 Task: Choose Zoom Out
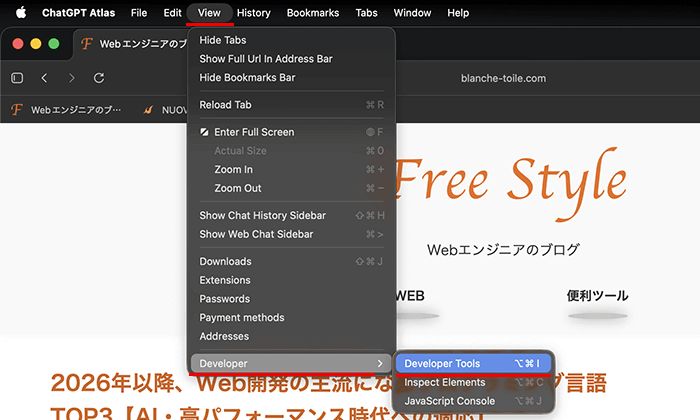coord(292,188)
